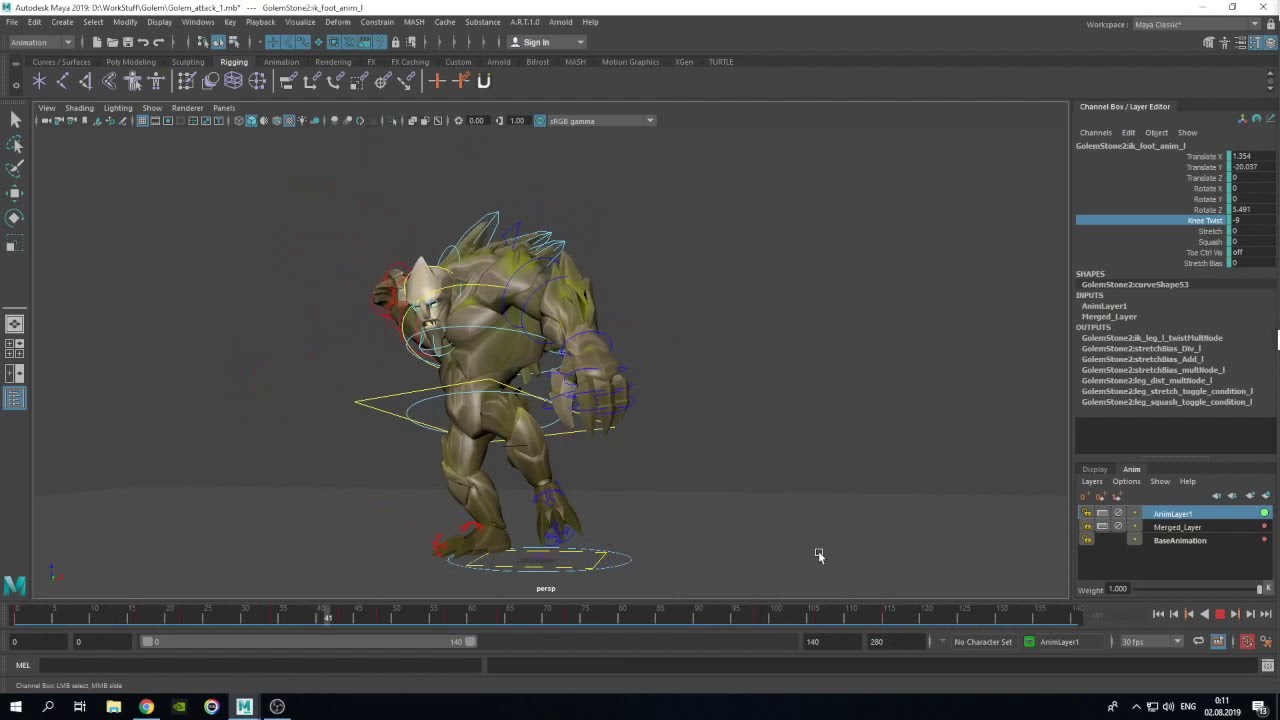Screen dimensions: 1280x720
Task: Click the MEL command line input
Action: click(262, 665)
